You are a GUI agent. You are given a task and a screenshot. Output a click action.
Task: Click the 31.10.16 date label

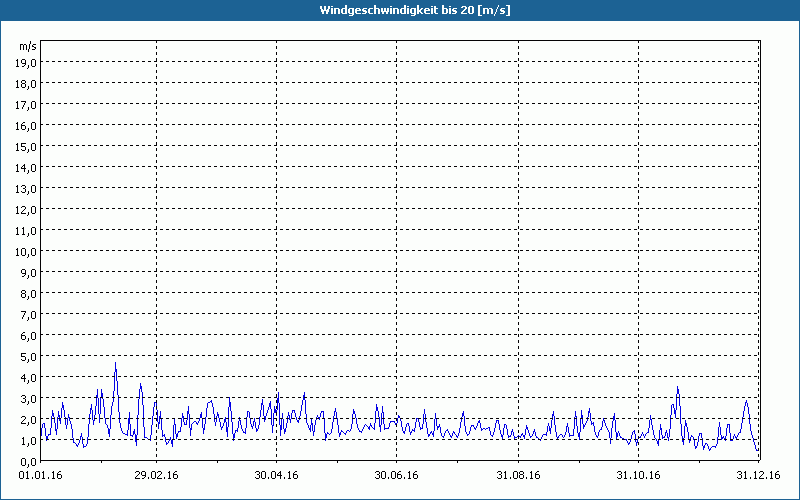tap(638, 476)
